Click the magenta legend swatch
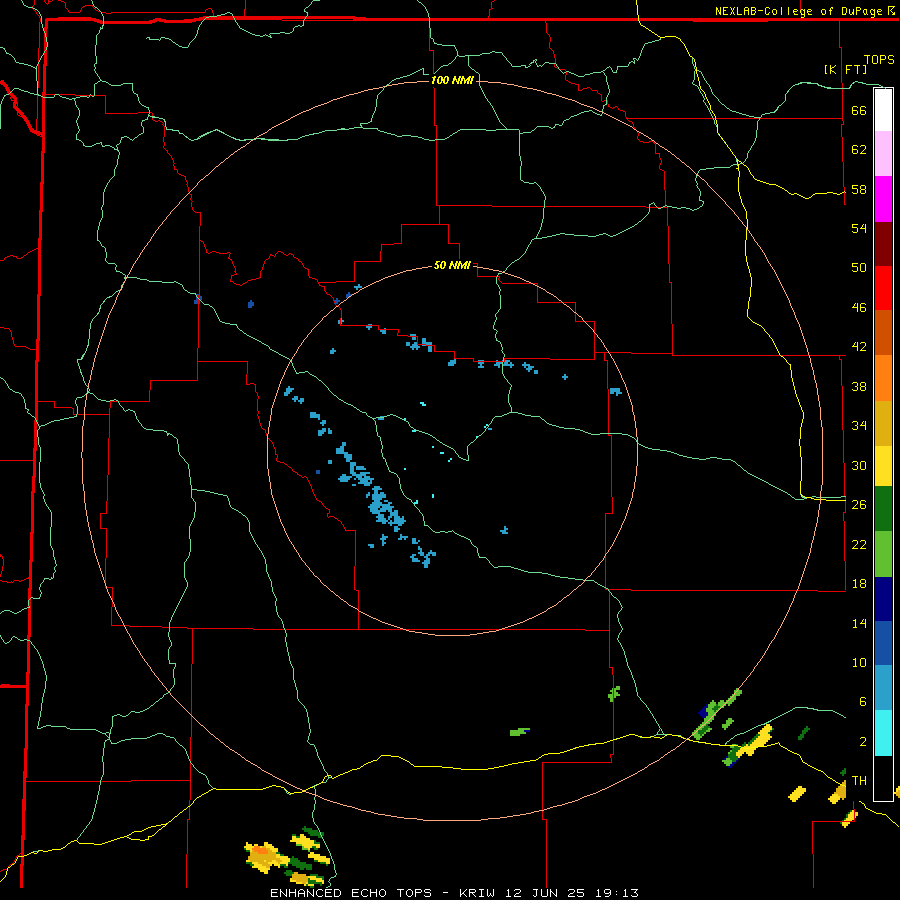This screenshot has width=900, height=900. (x=883, y=199)
